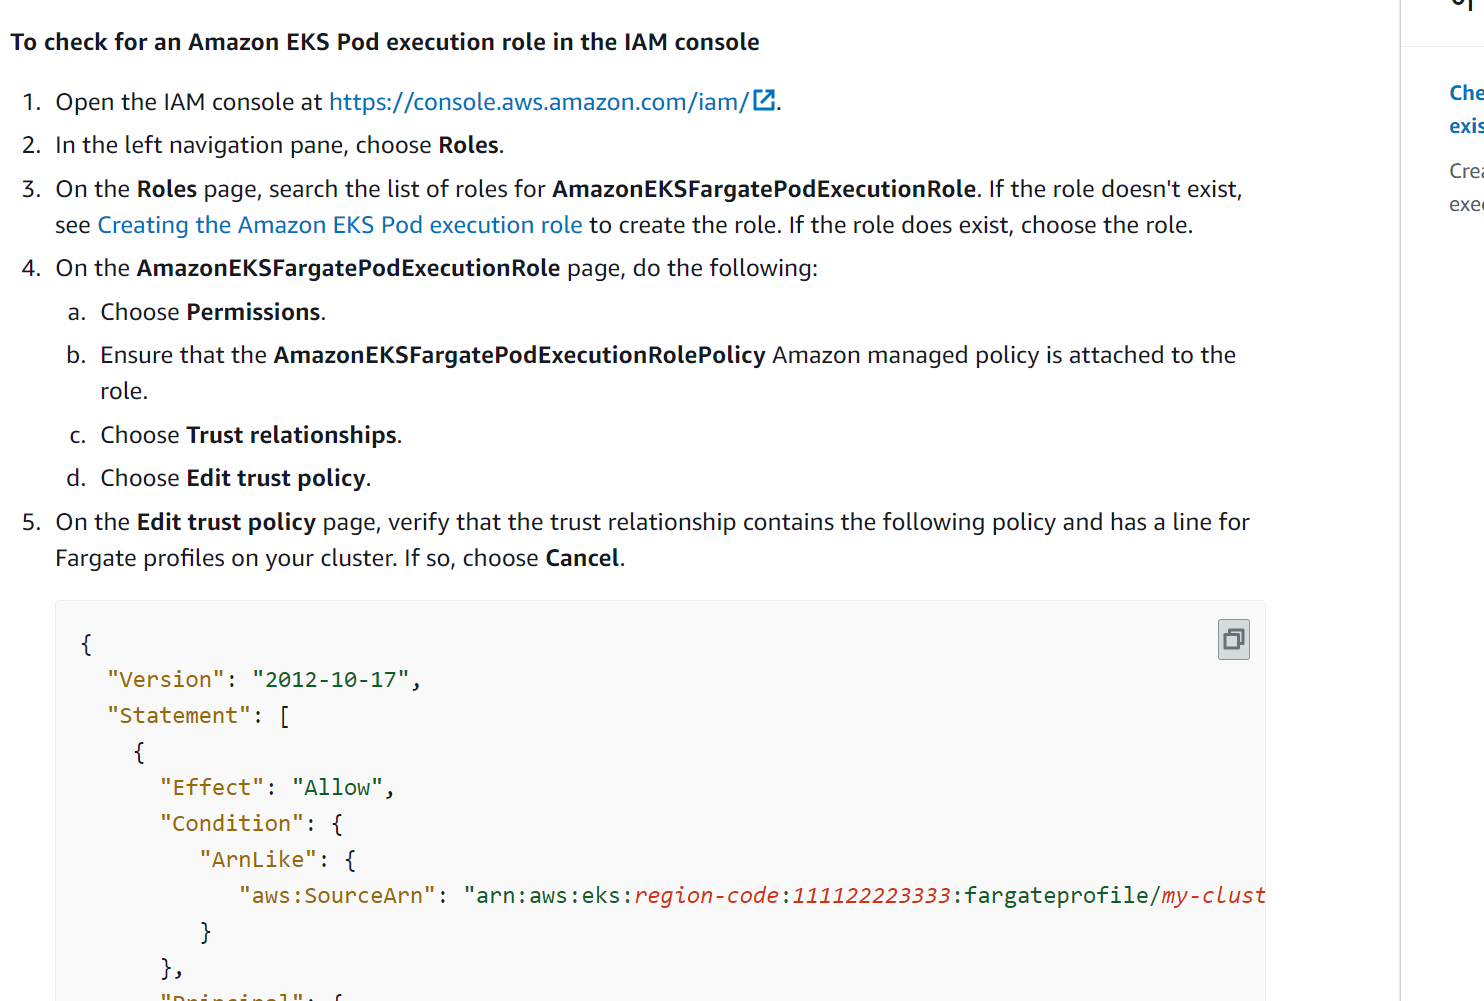Viewport: 1484px width, 1001px height.
Task: Click the bold Trust relationships text
Action: coord(292,435)
